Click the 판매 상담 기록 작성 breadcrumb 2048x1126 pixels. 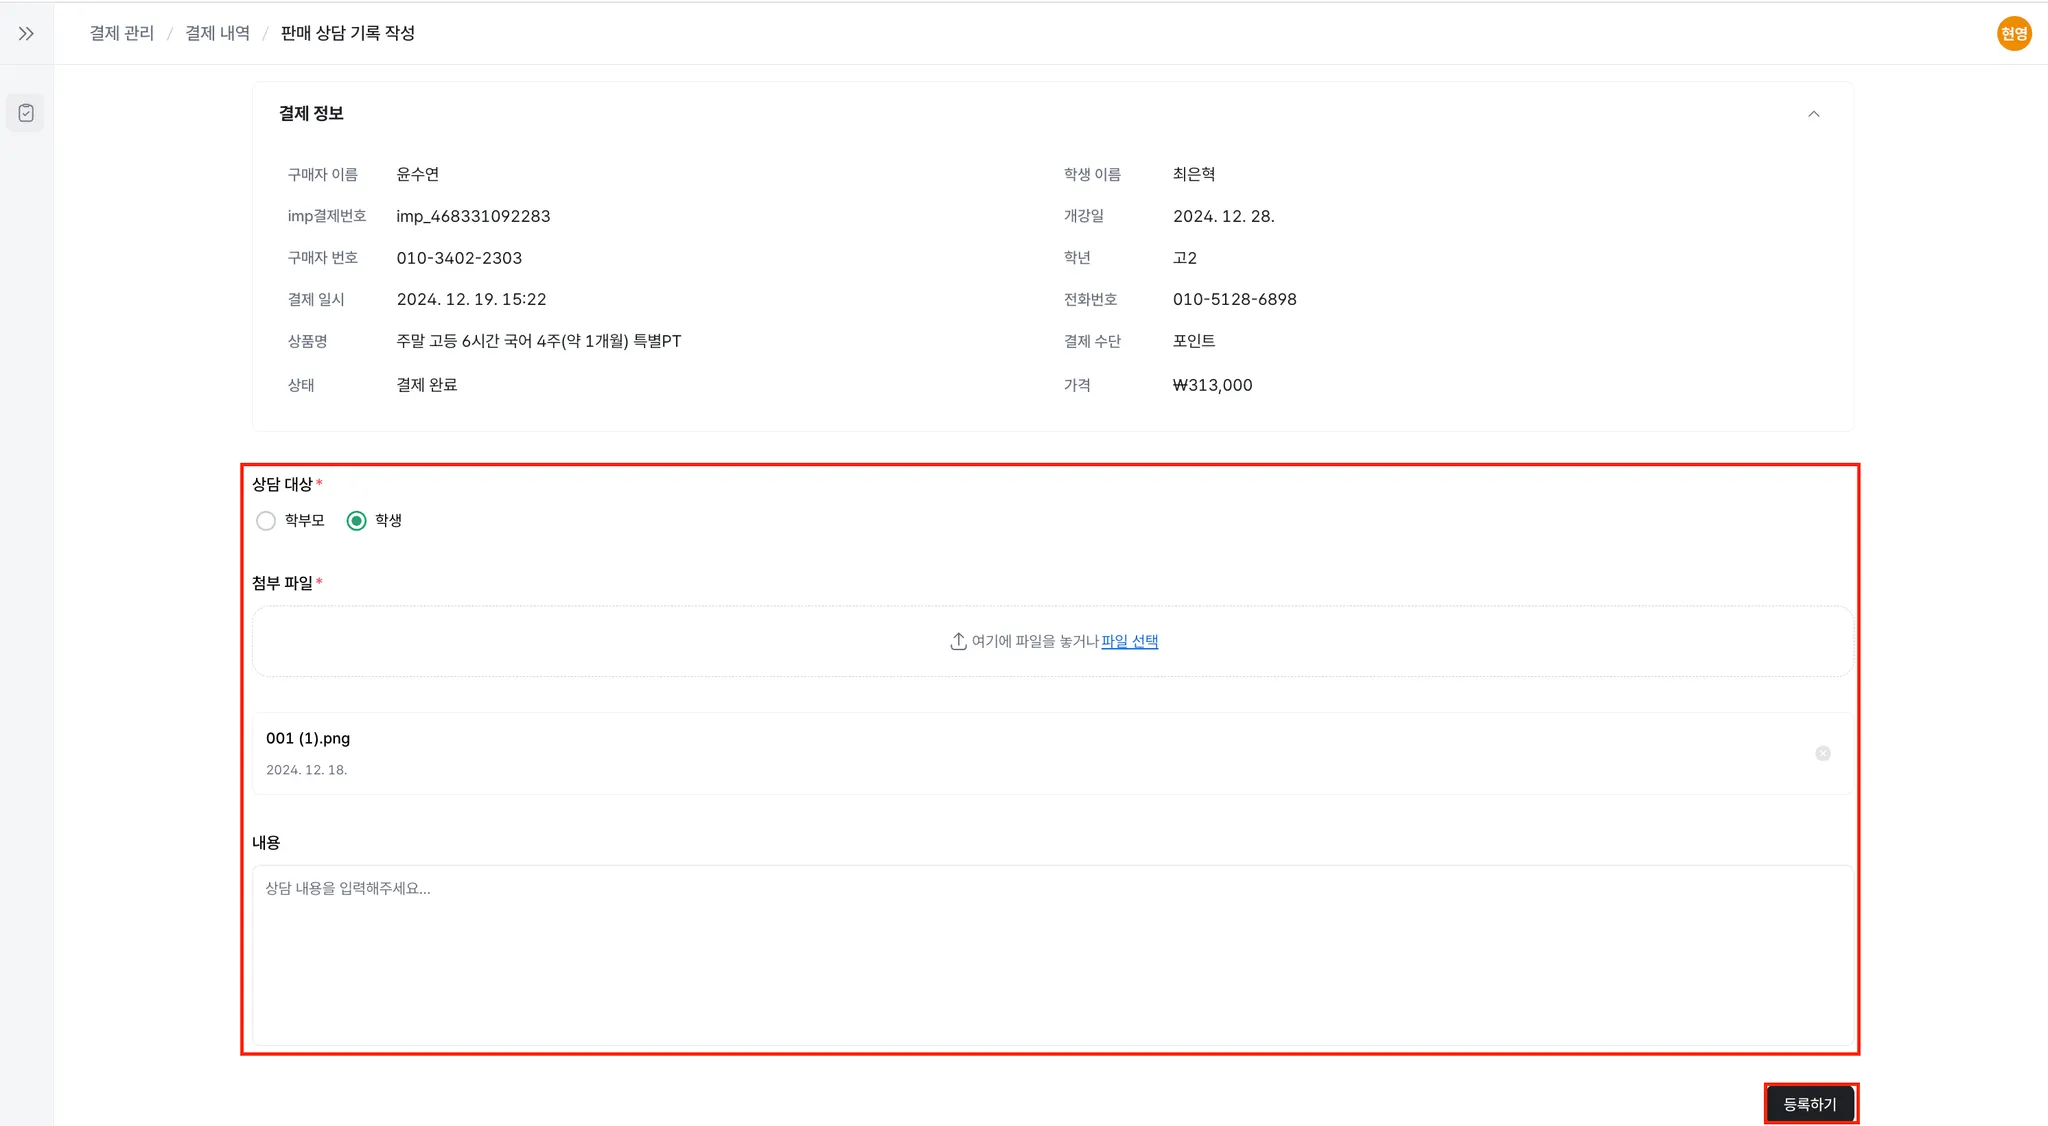click(x=347, y=33)
